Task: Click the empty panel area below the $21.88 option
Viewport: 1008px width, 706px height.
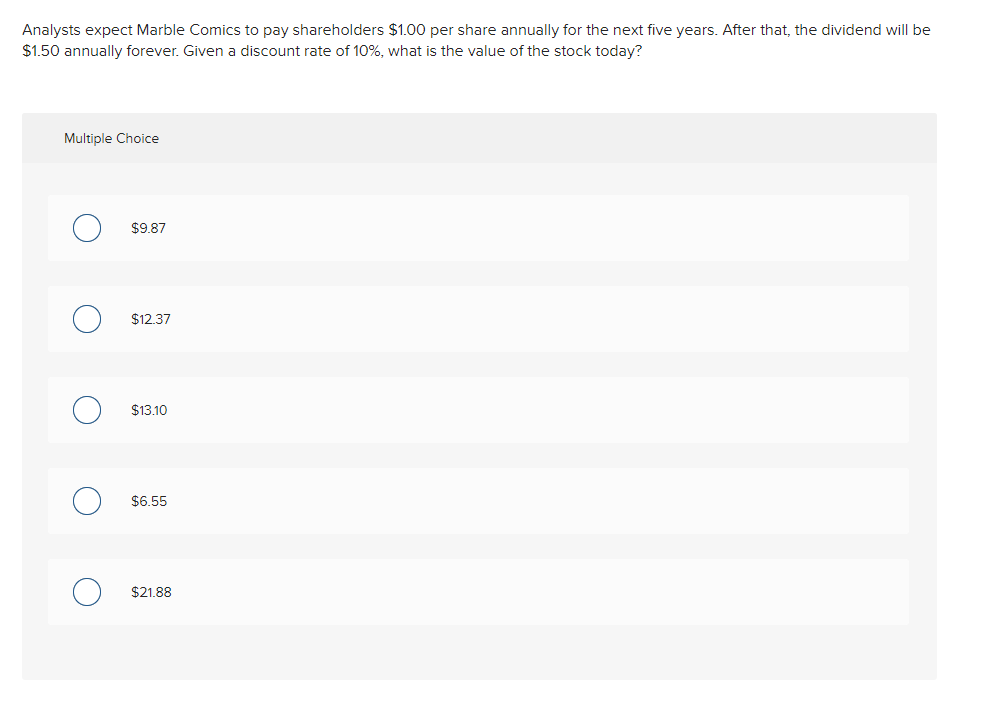Action: click(x=479, y=653)
